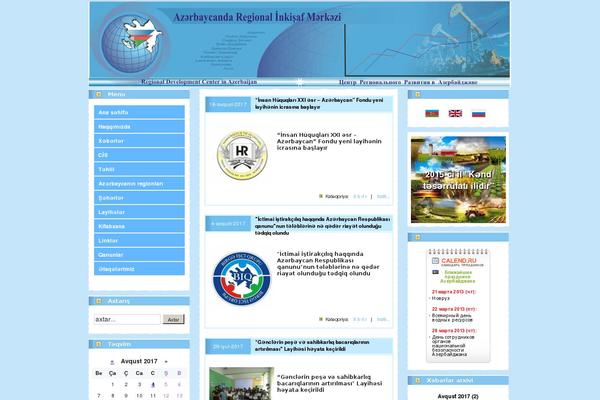
Task: Open headline 'Gənclərin peşə və sahibkarlıq' news title
Action: [312, 346]
